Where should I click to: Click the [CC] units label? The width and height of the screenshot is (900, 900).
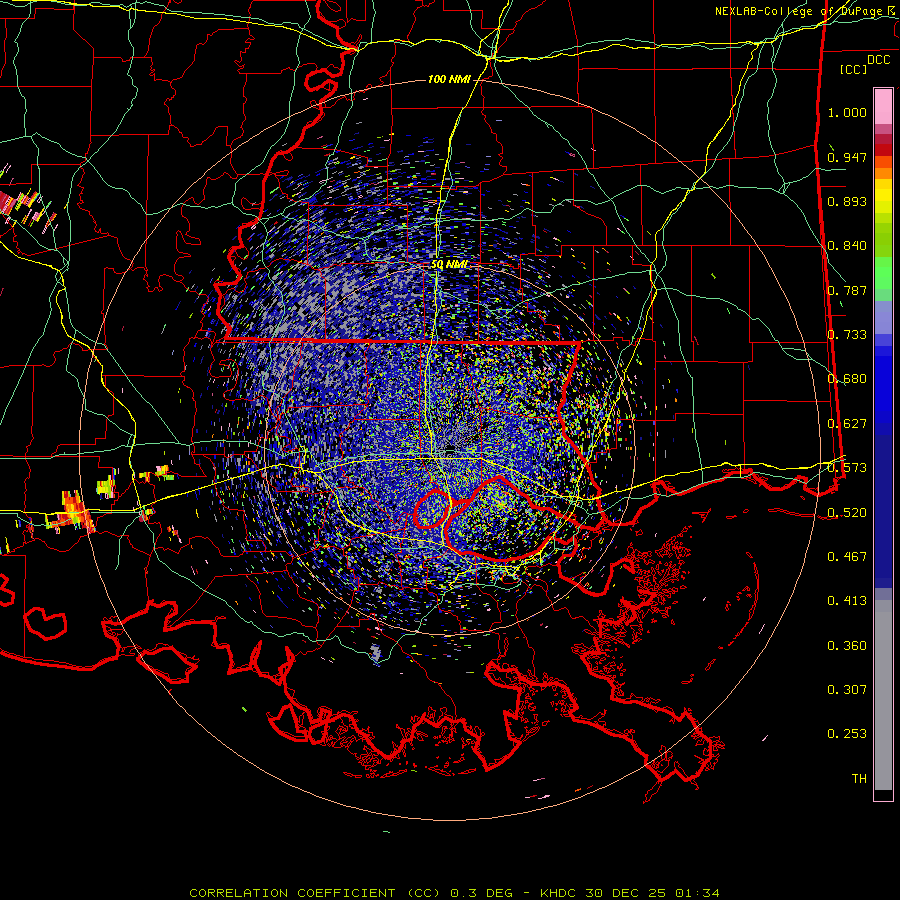854,69
